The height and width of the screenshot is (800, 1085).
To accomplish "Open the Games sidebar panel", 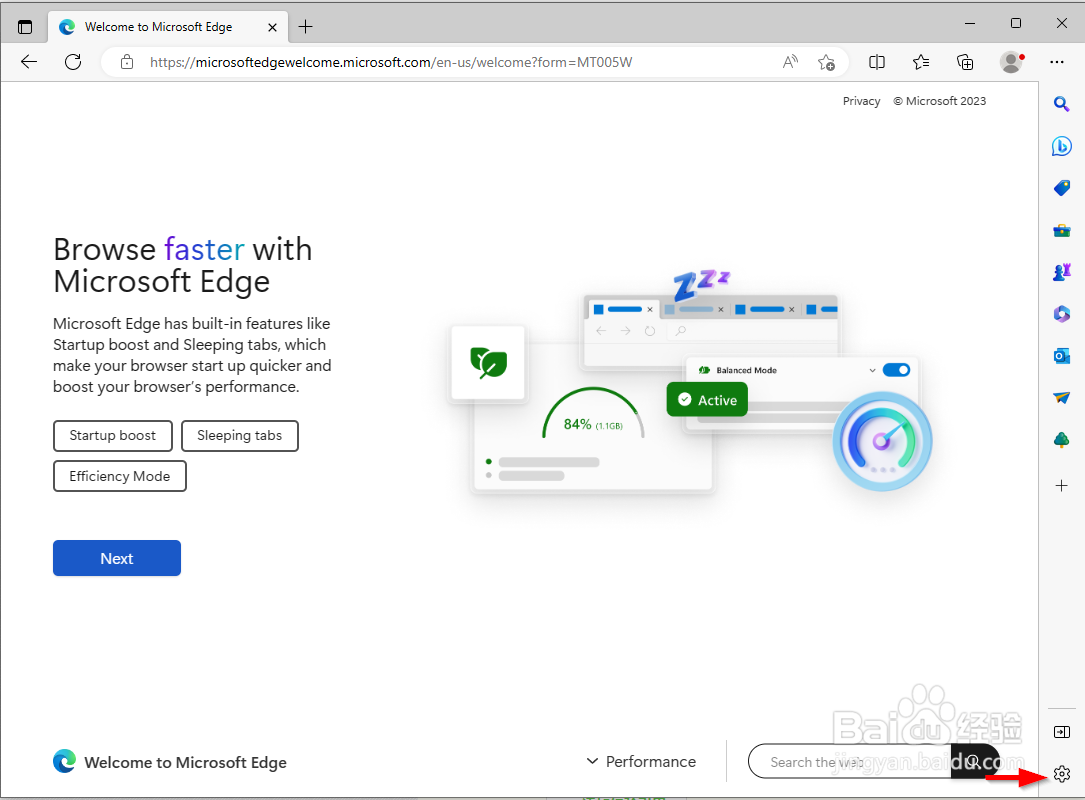I will (x=1061, y=271).
